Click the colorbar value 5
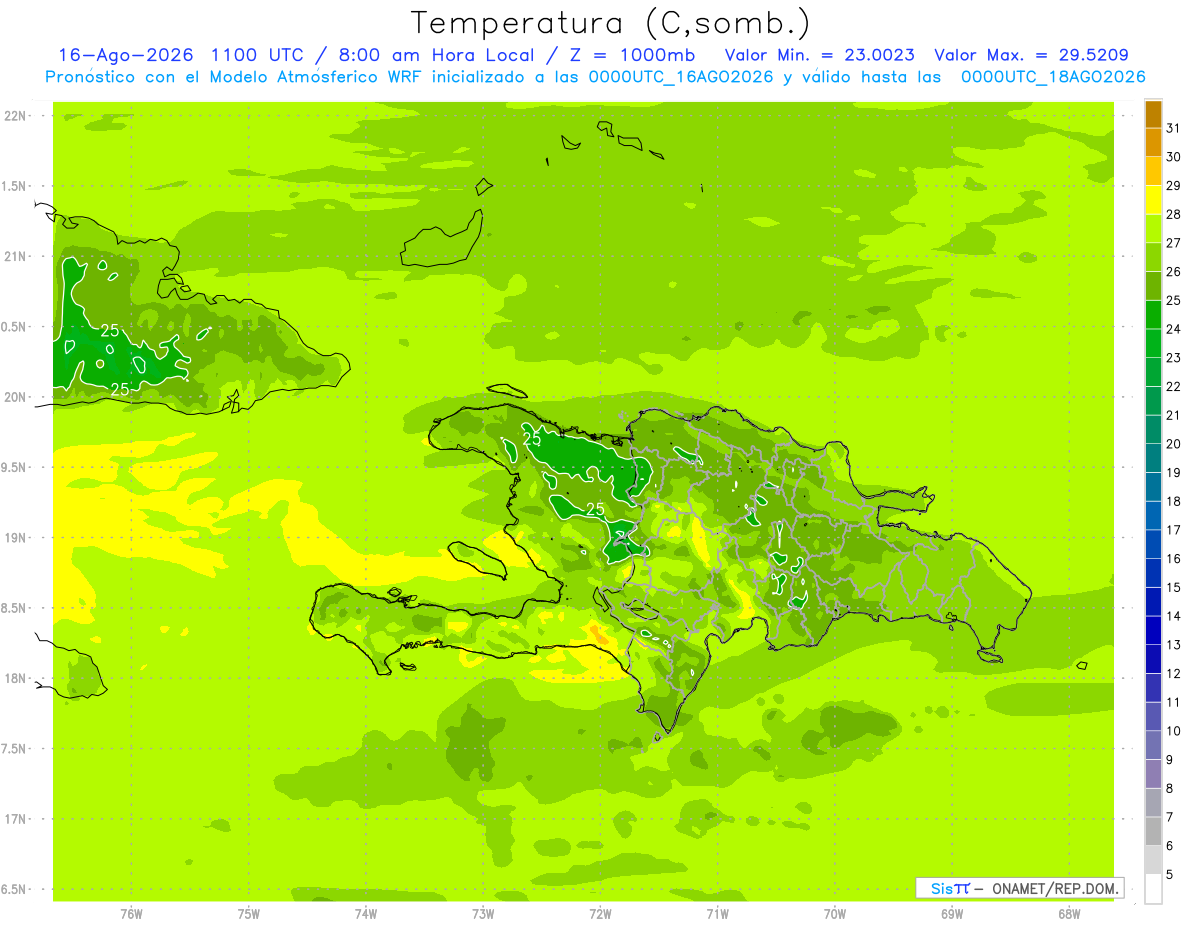Image resolution: width=1200 pixels, height=927 pixels. tap(1169, 875)
